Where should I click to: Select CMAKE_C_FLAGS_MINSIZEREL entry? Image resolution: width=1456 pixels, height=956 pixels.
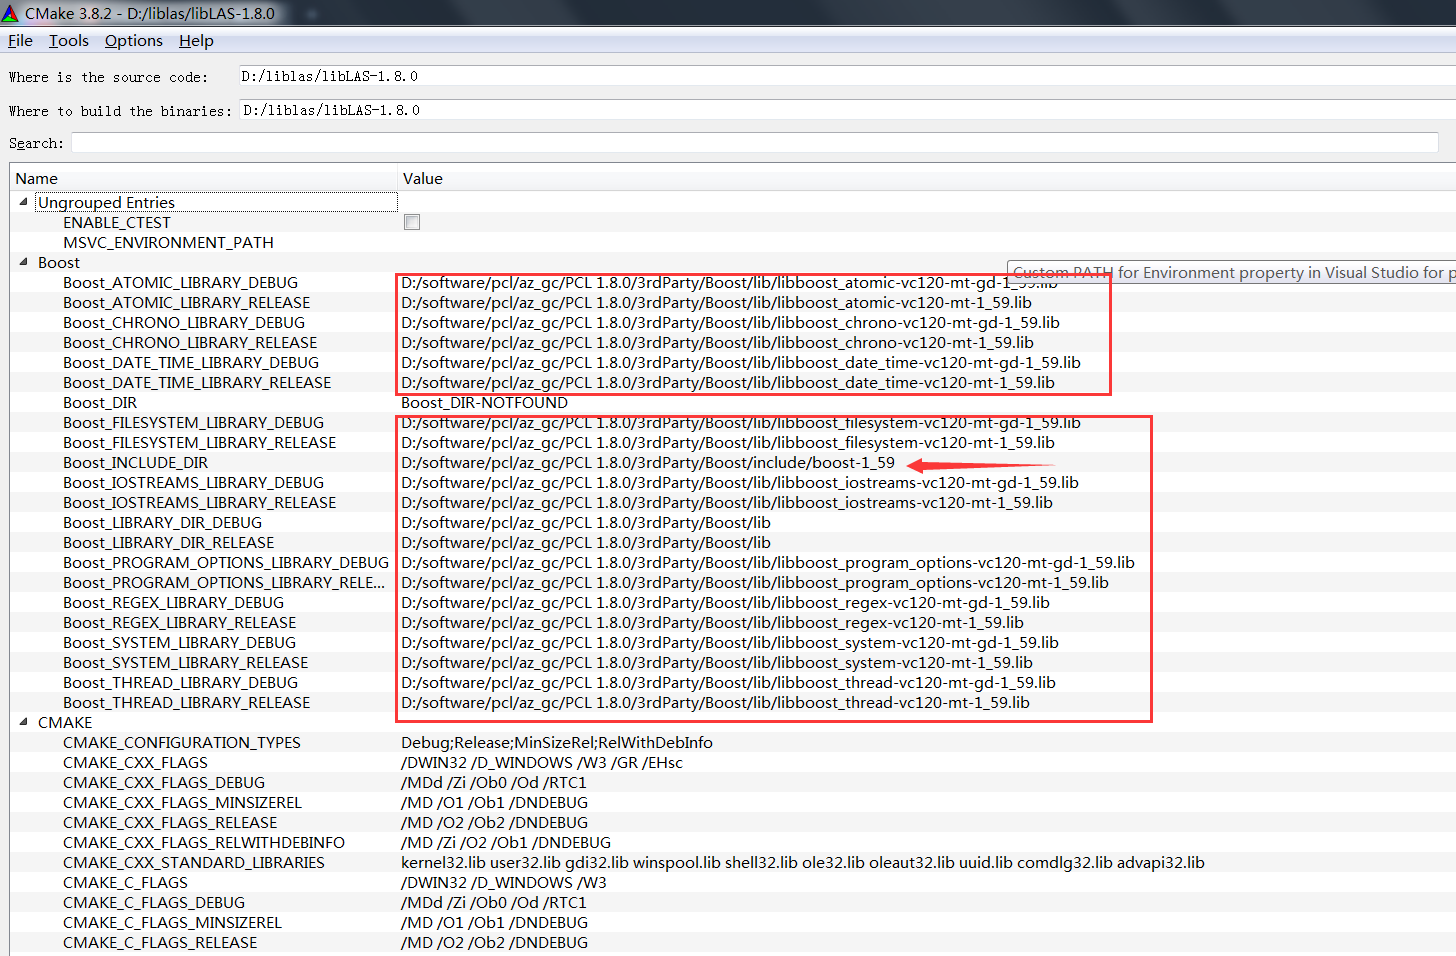(x=172, y=922)
